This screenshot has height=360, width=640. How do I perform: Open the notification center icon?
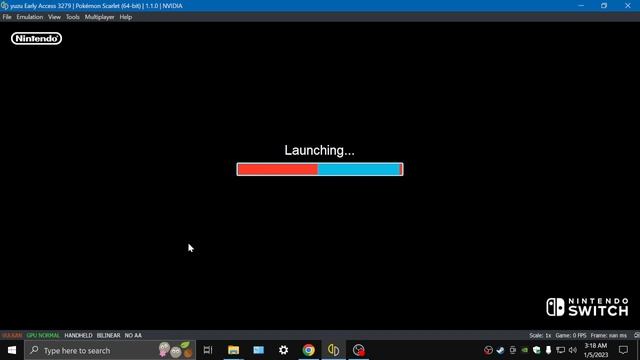pos(623,350)
